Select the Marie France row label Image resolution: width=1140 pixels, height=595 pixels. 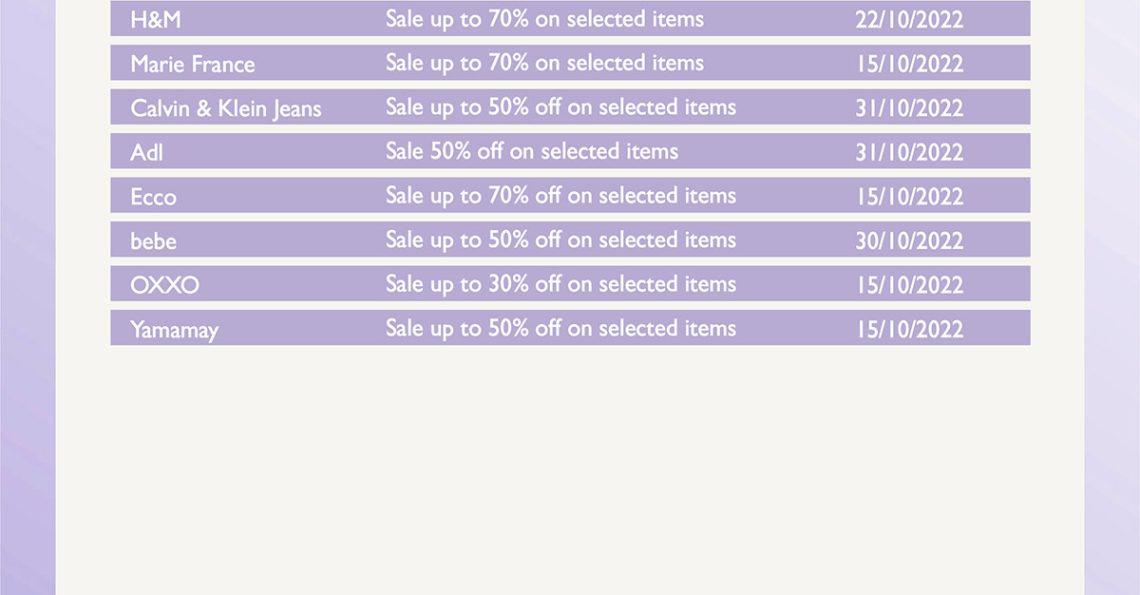[x=193, y=64]
